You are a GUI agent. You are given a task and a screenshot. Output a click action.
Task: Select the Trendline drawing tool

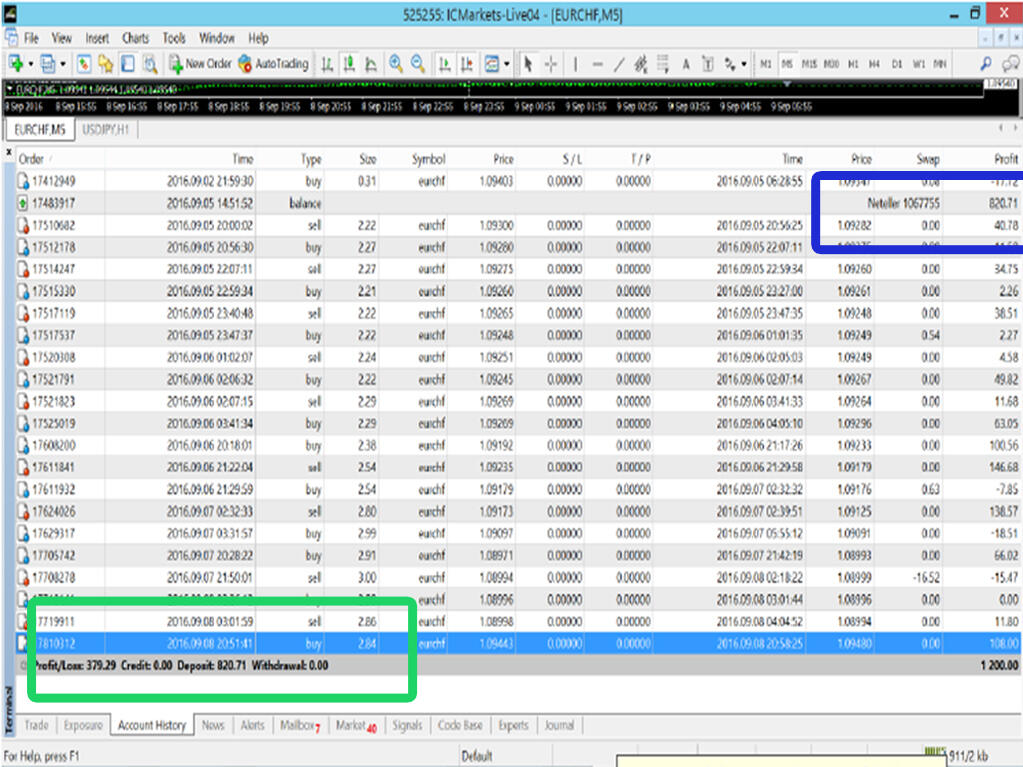click(618, 64)
